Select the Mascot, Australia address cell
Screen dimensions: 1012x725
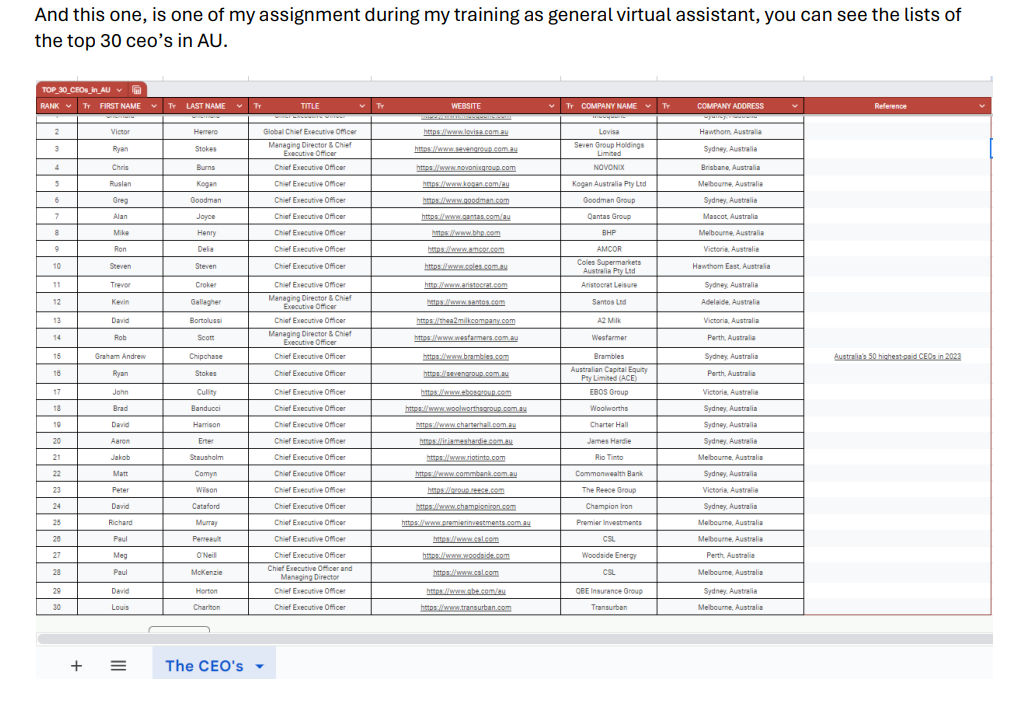731,217
